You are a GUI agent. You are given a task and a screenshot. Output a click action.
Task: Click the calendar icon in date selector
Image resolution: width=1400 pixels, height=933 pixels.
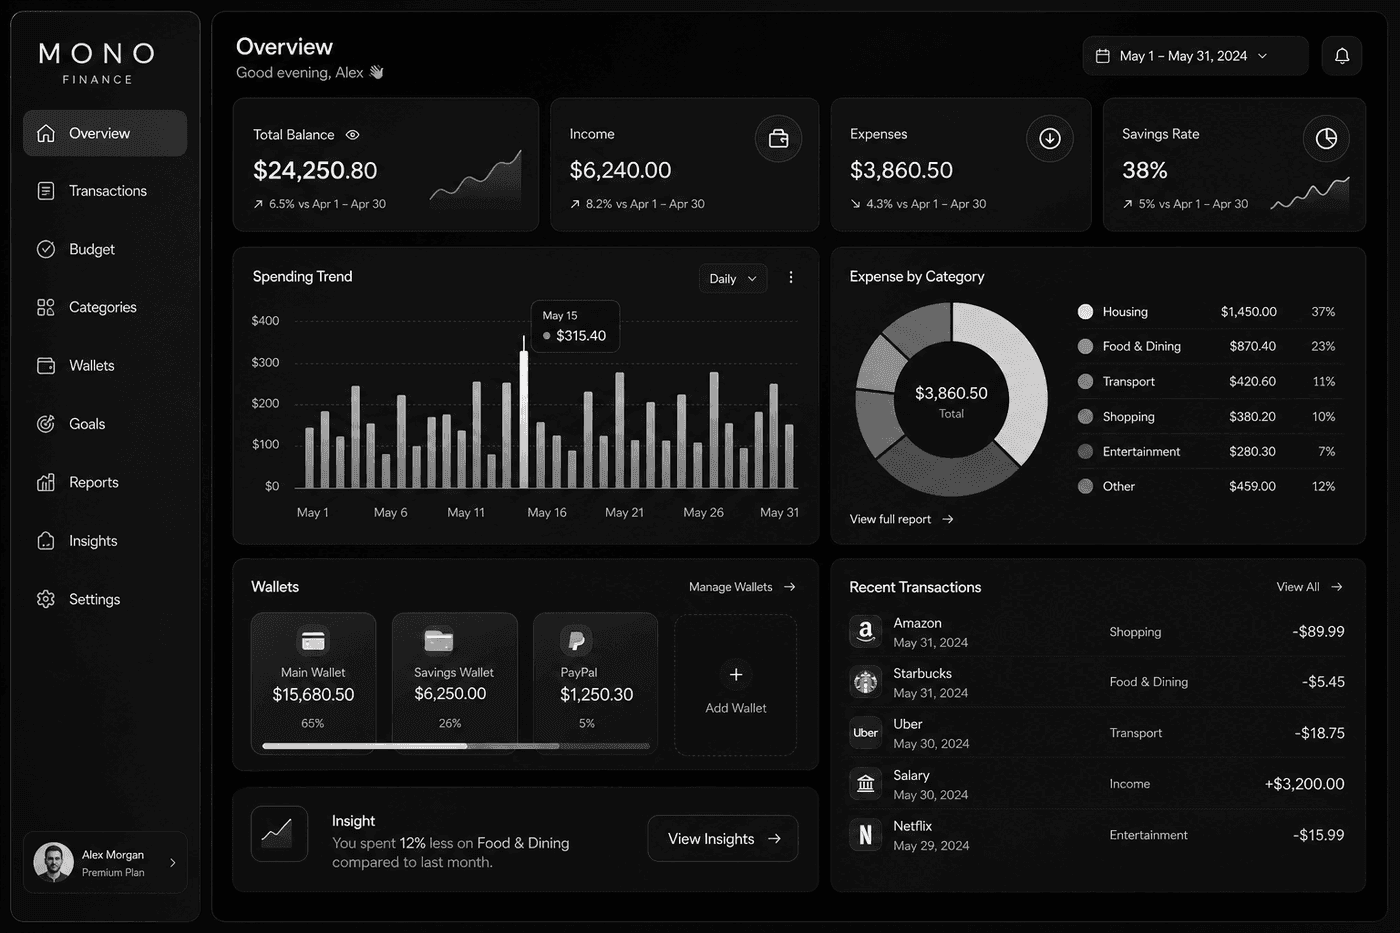click(1103, 56)
